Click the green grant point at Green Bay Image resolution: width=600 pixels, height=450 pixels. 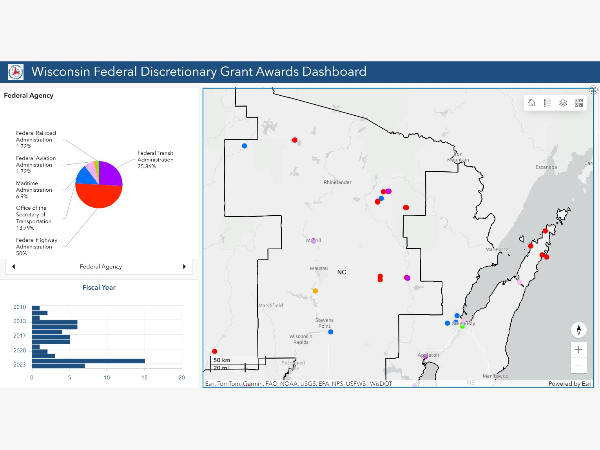(x=462, y=326)
